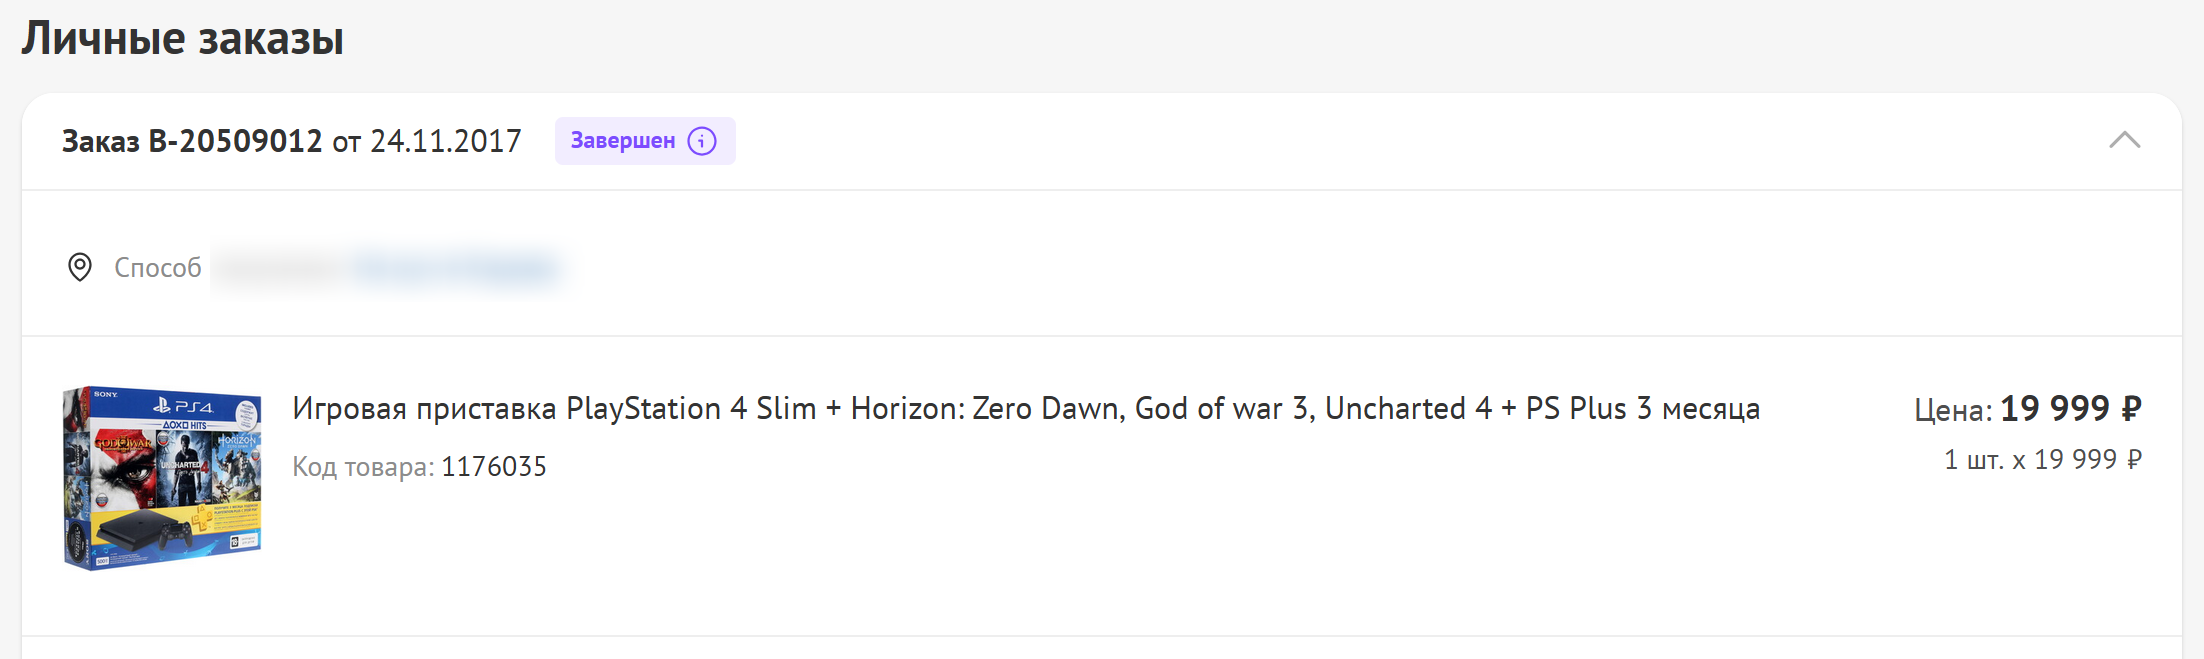Click the Личные заказы page heading

[183, 39]
